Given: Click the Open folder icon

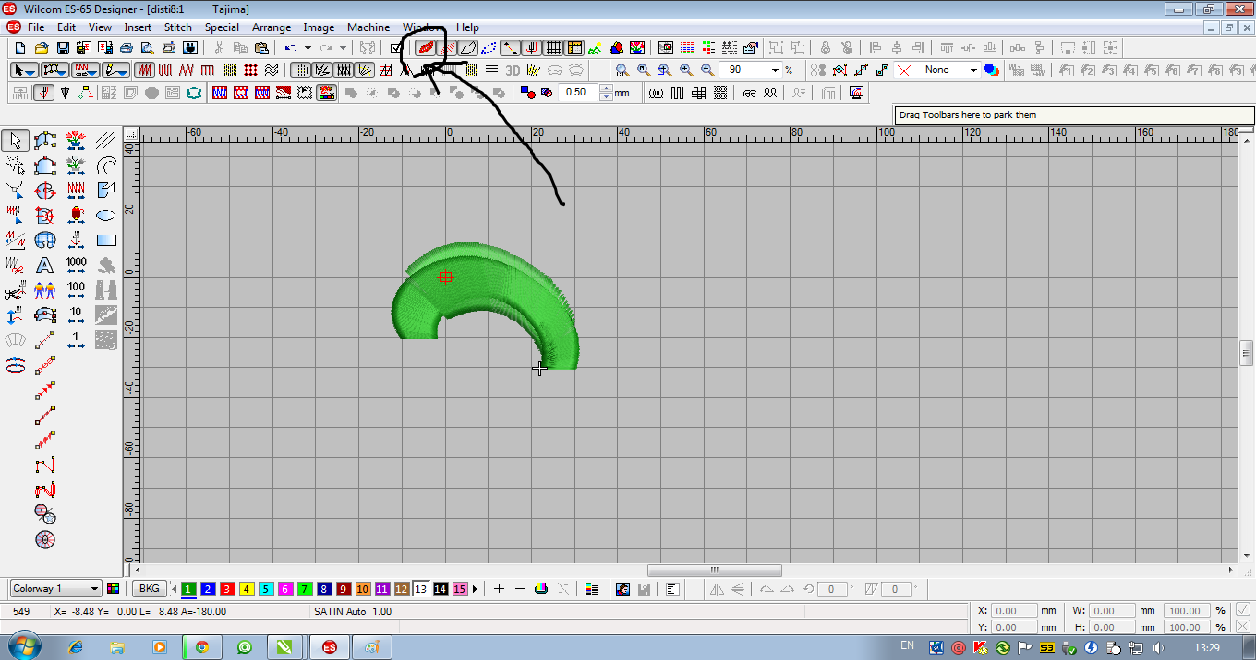Looking at the screenshot, I should point(41,48).
